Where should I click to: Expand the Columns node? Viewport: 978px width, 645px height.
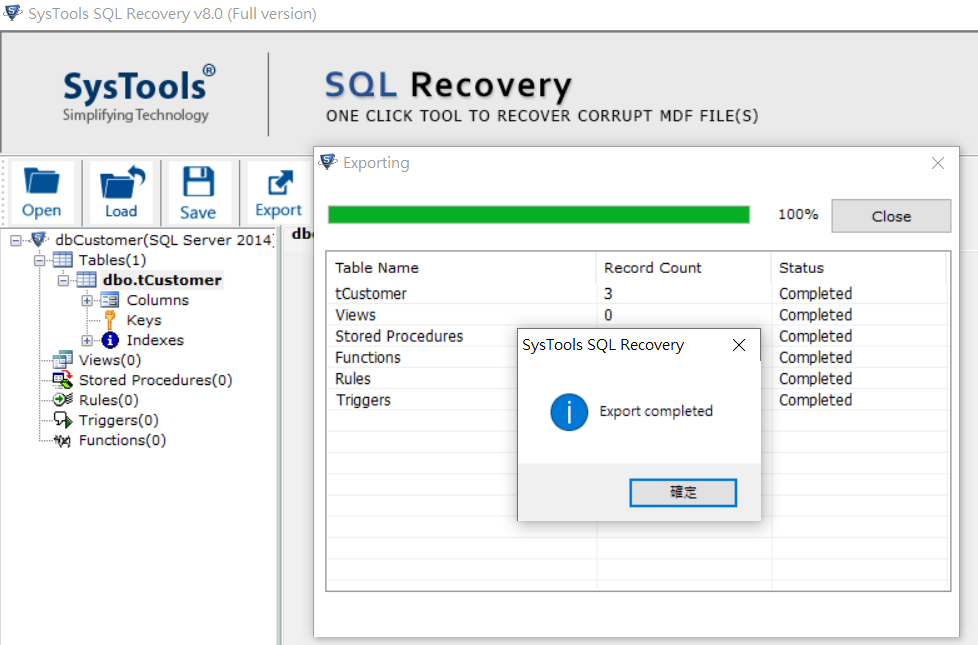tap(87, 301)
